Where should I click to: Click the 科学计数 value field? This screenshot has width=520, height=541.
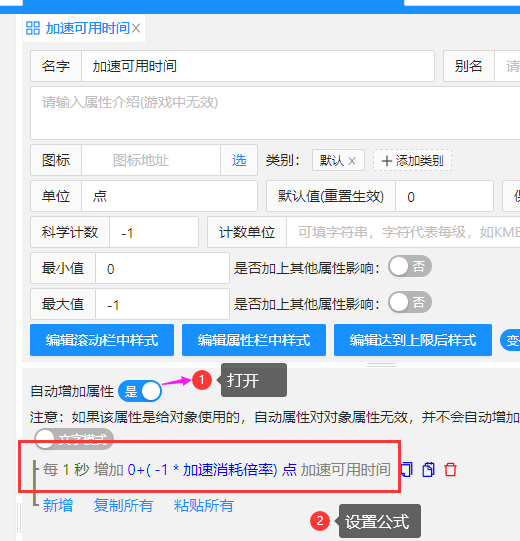[x=154, y=232]
